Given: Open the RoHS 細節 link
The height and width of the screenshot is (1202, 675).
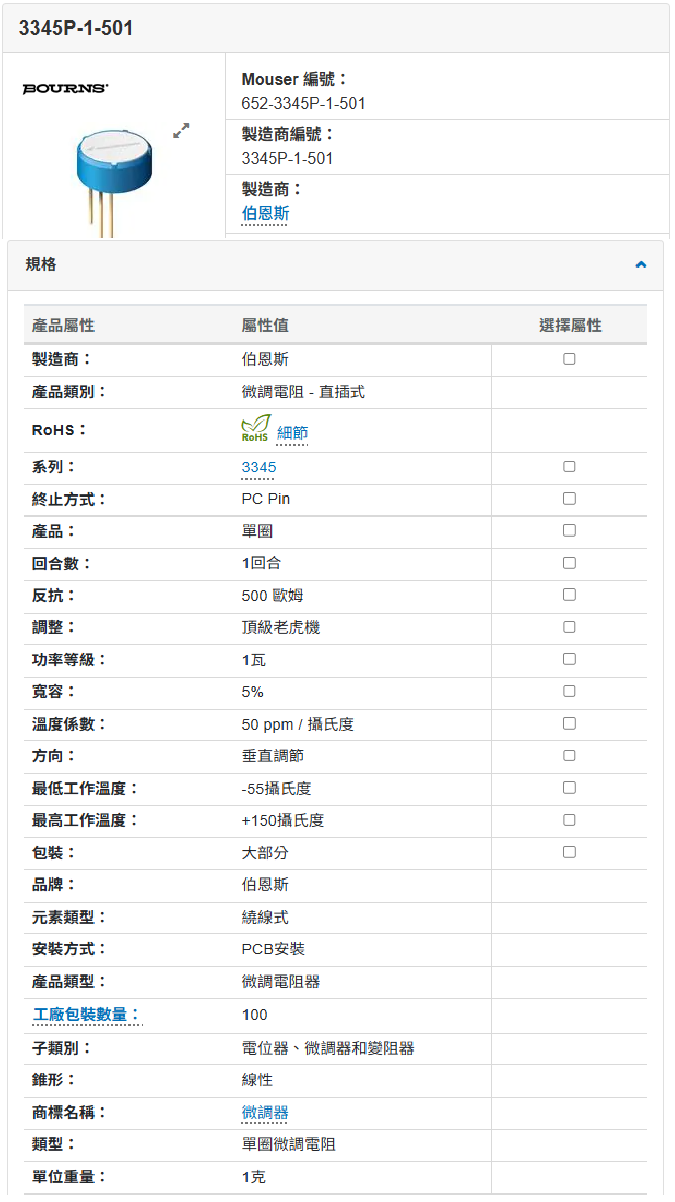Looking at the screenshot, I should [292, 433].
